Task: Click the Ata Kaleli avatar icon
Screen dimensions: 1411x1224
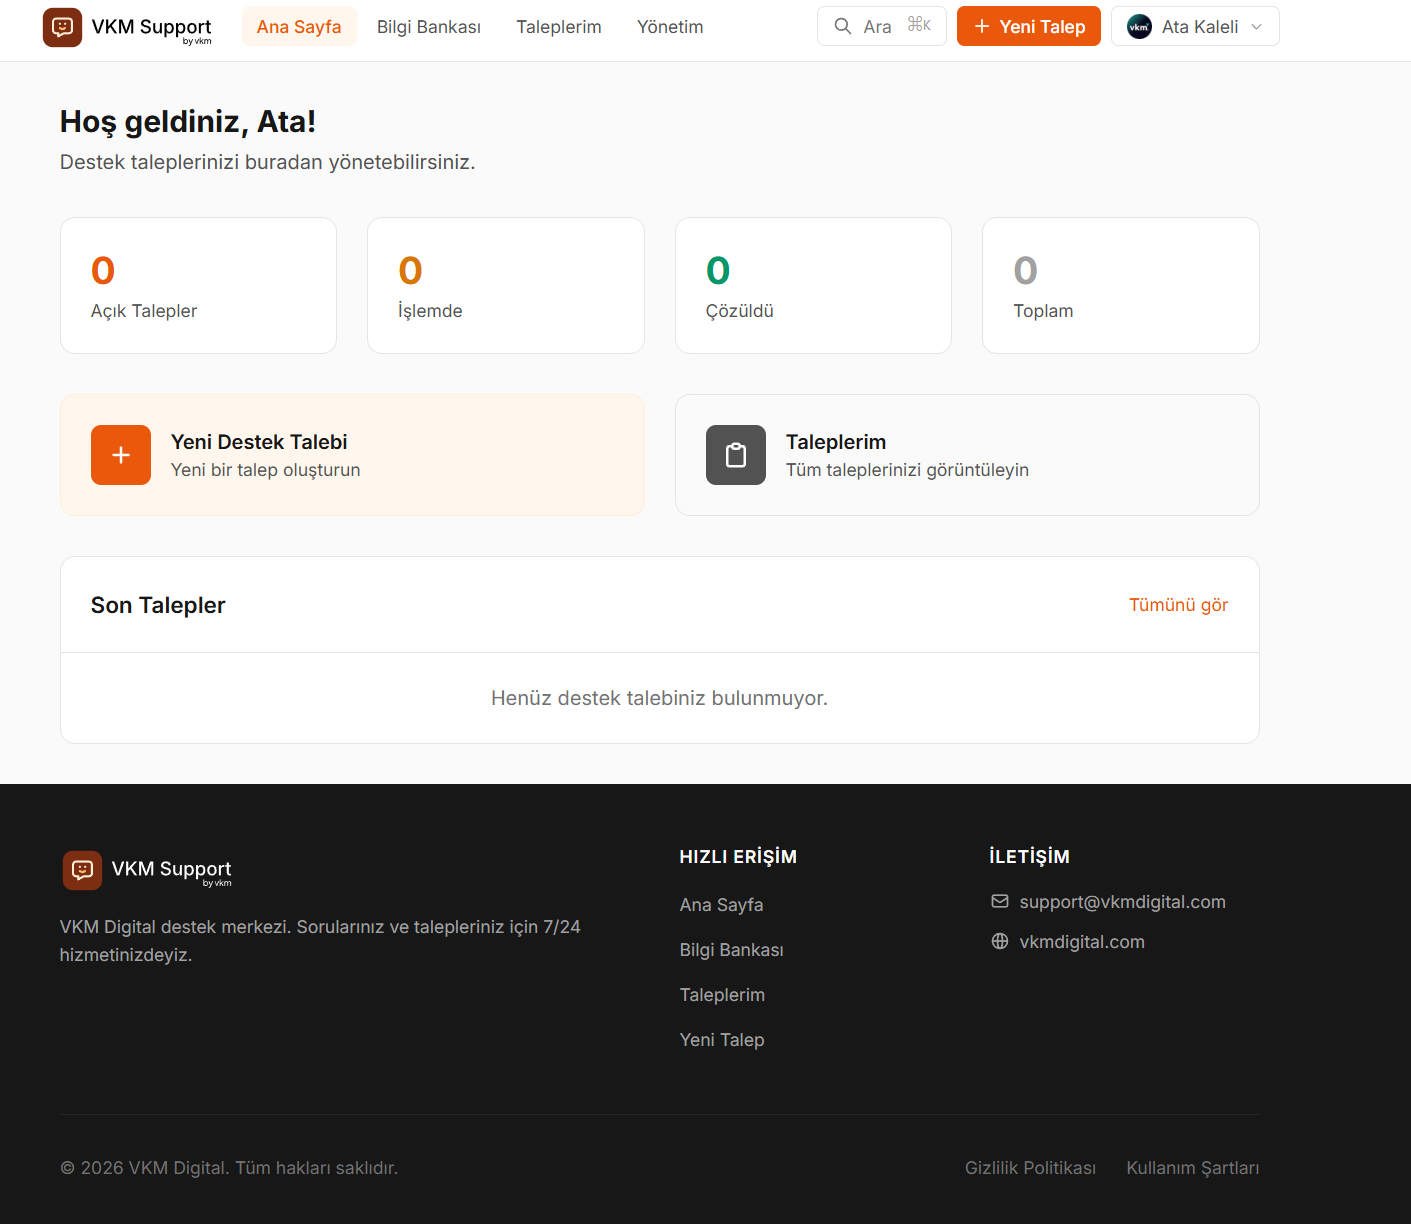Action: pyautogui.click(x=1139, y=27)
